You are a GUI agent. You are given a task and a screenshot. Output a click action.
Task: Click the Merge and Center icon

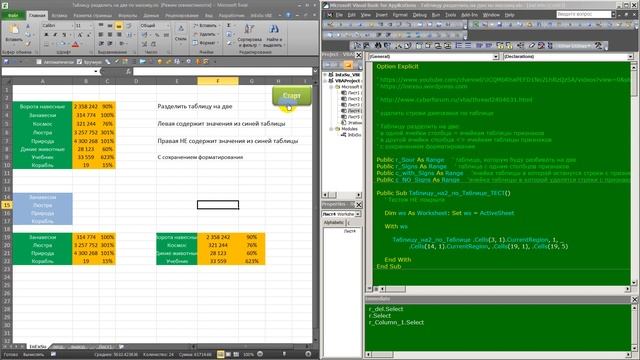click(x=129, y=35)
